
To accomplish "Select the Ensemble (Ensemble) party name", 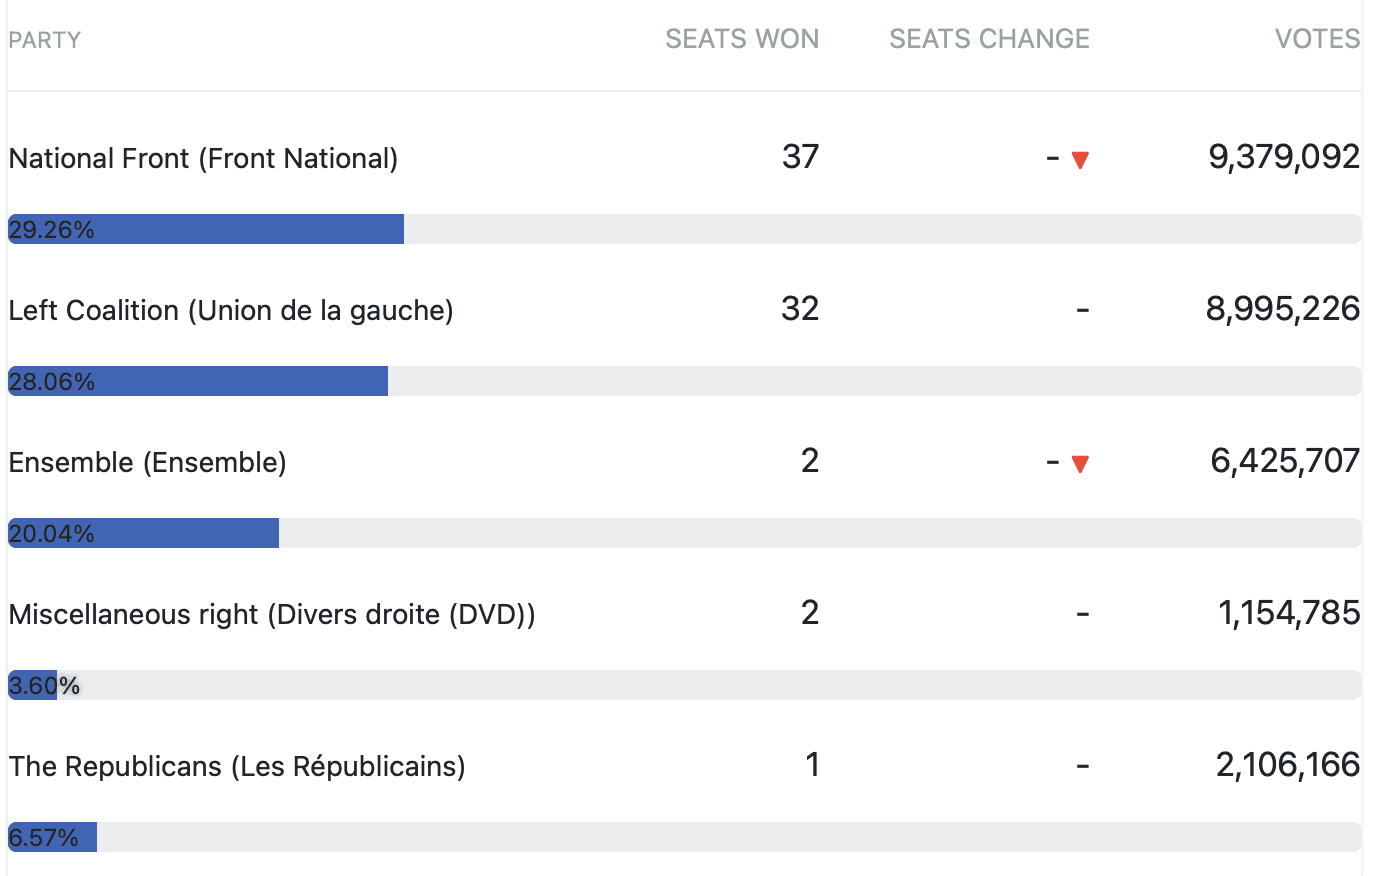I will click(147, 463).
